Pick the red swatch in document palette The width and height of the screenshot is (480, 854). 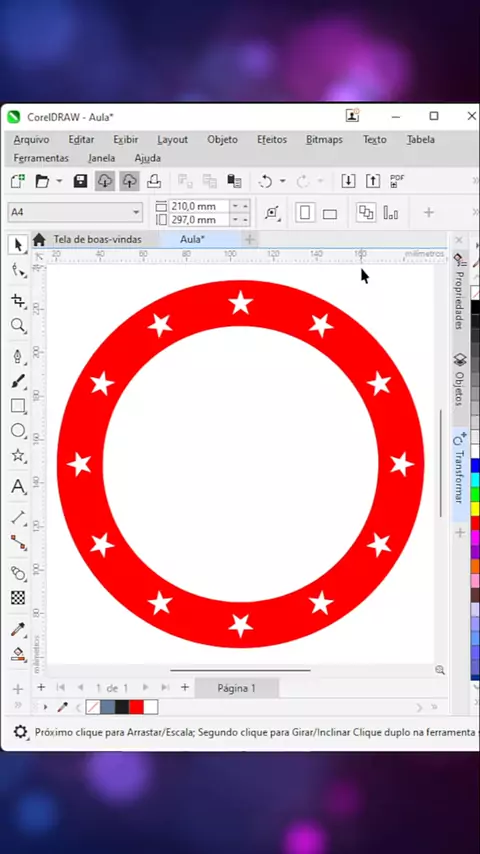(136, 707)
